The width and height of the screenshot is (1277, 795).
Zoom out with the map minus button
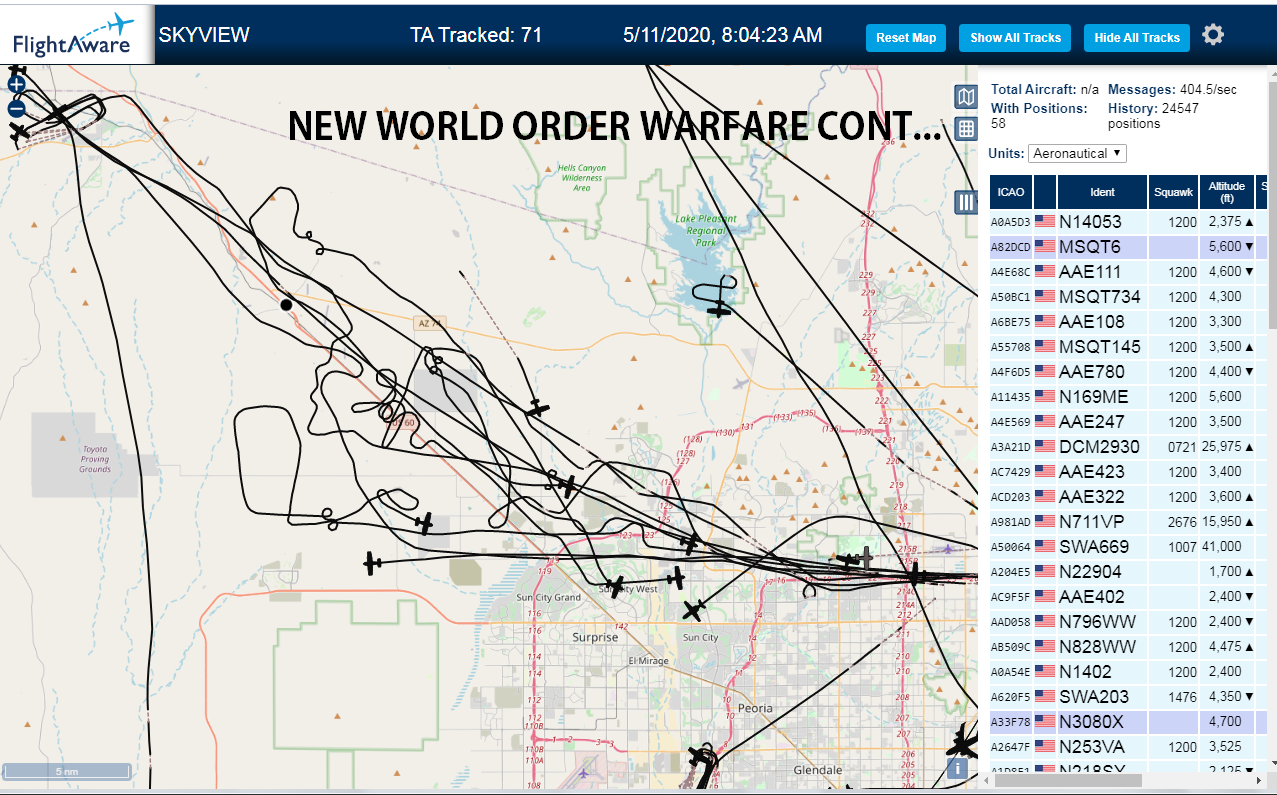click(16, 109)
